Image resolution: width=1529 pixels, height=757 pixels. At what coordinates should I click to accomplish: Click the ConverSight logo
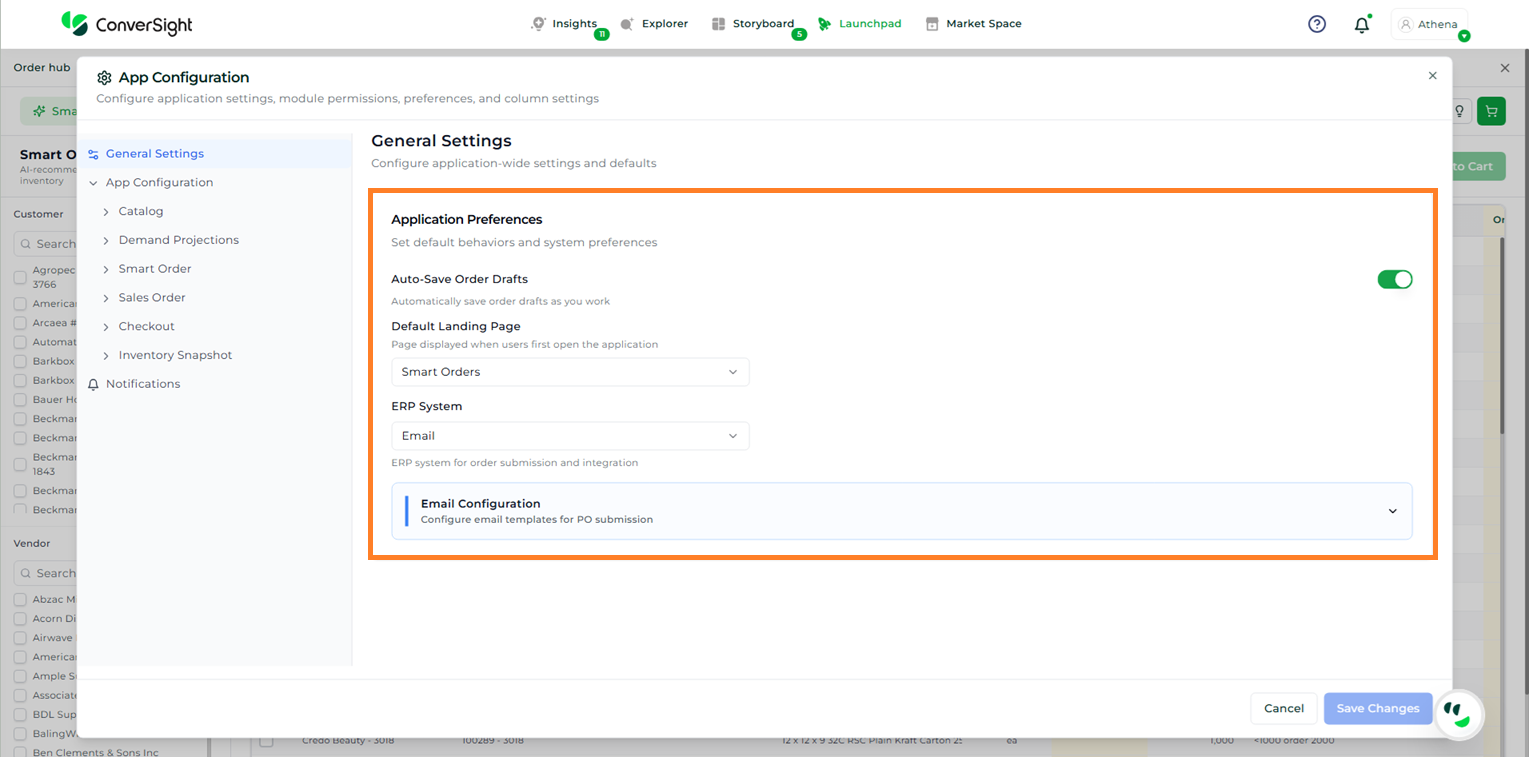pyautogui.click(x=126, y=24)
